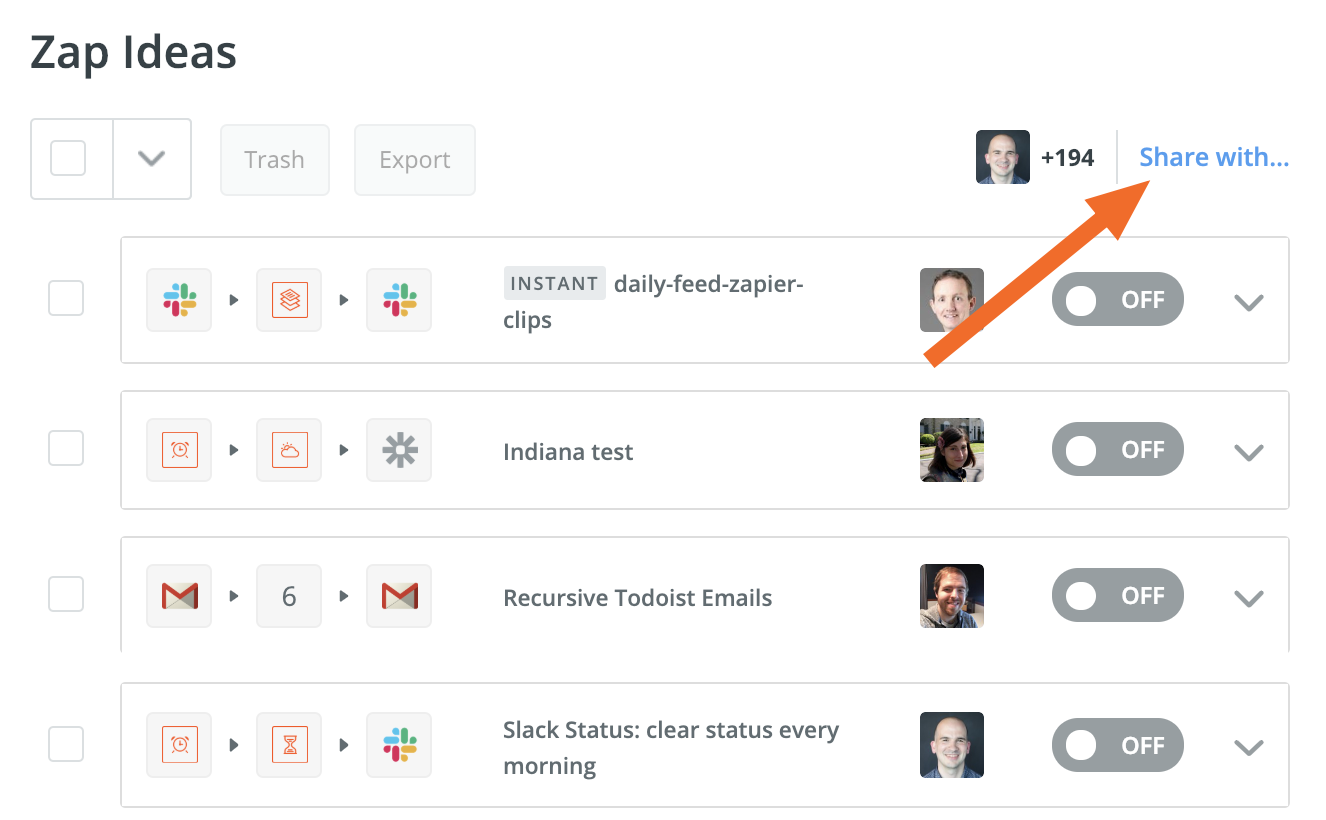Expand options chevron for Indiana test

click(1249, 452)
